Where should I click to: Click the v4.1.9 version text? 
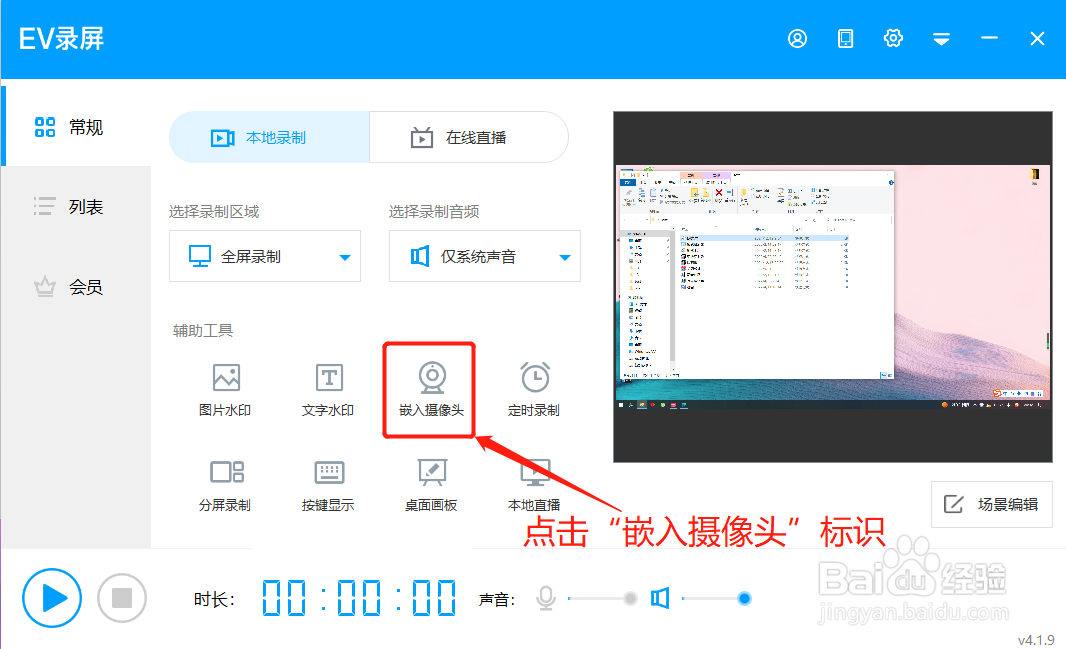[1036, 639]
